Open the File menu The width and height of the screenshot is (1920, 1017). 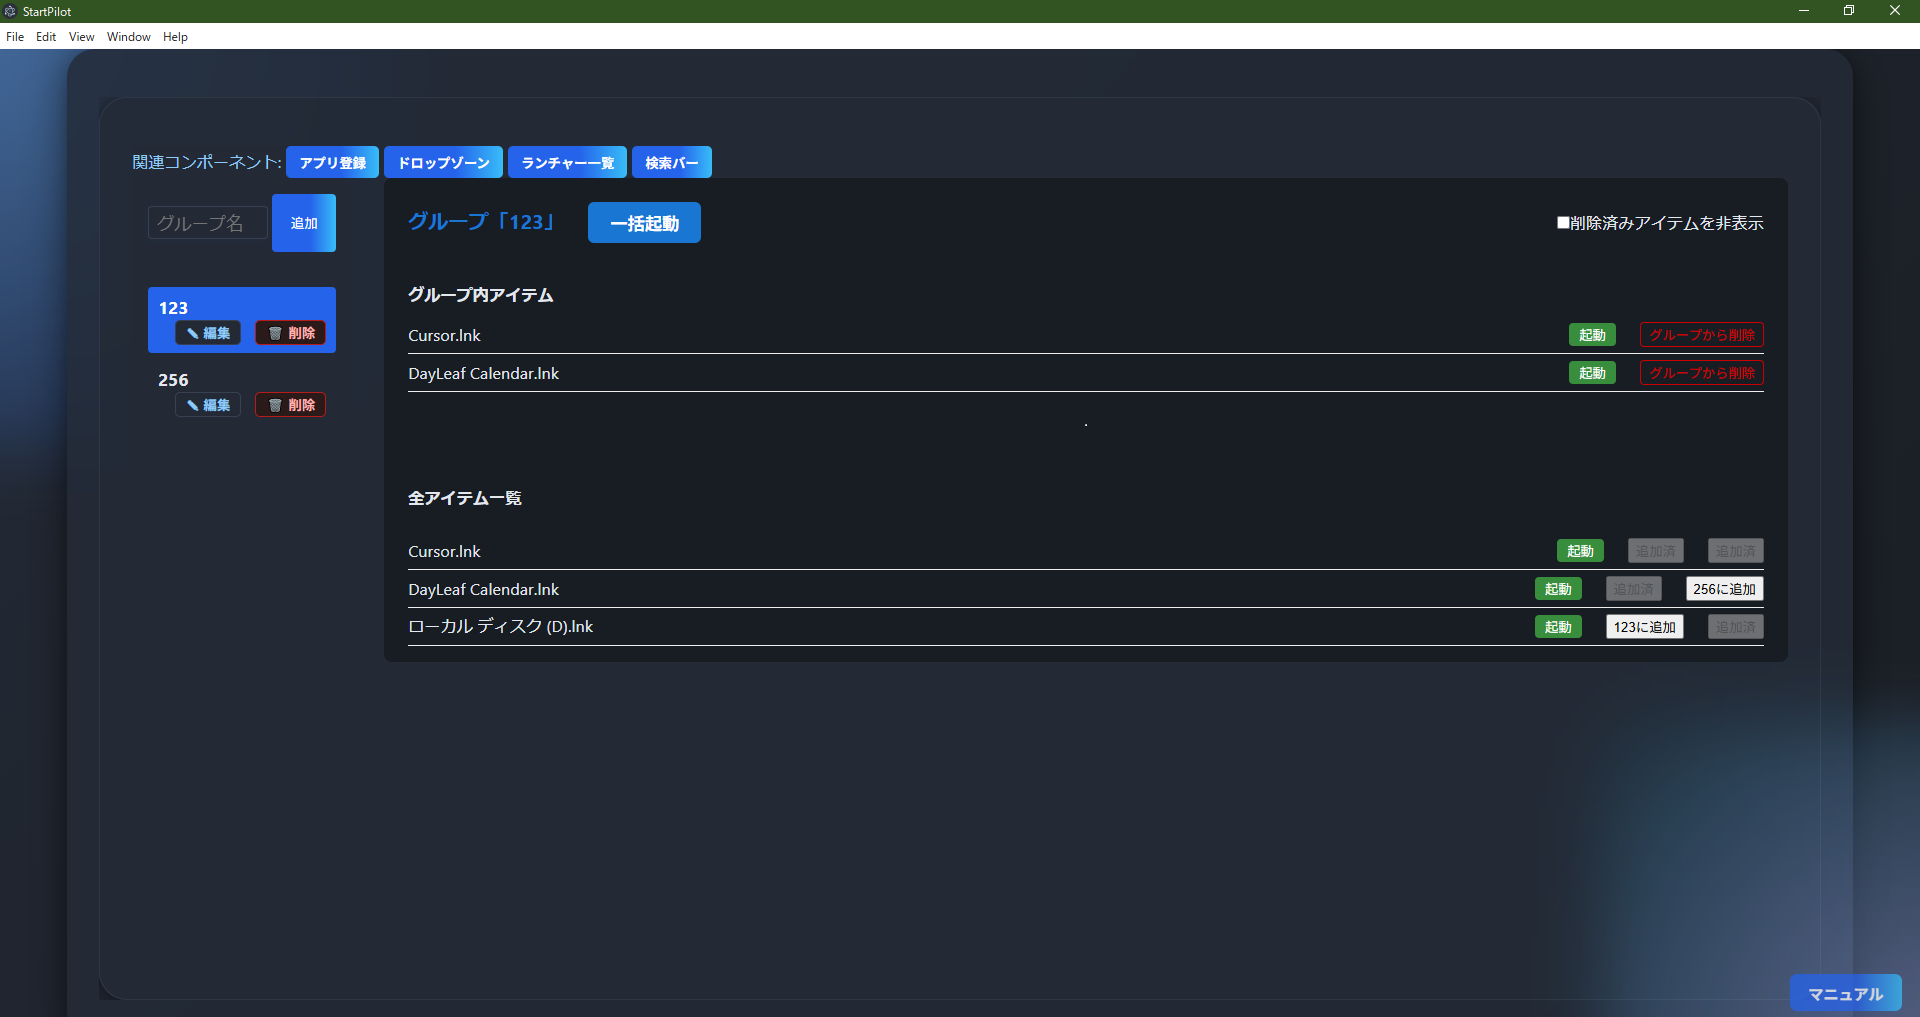15,37
